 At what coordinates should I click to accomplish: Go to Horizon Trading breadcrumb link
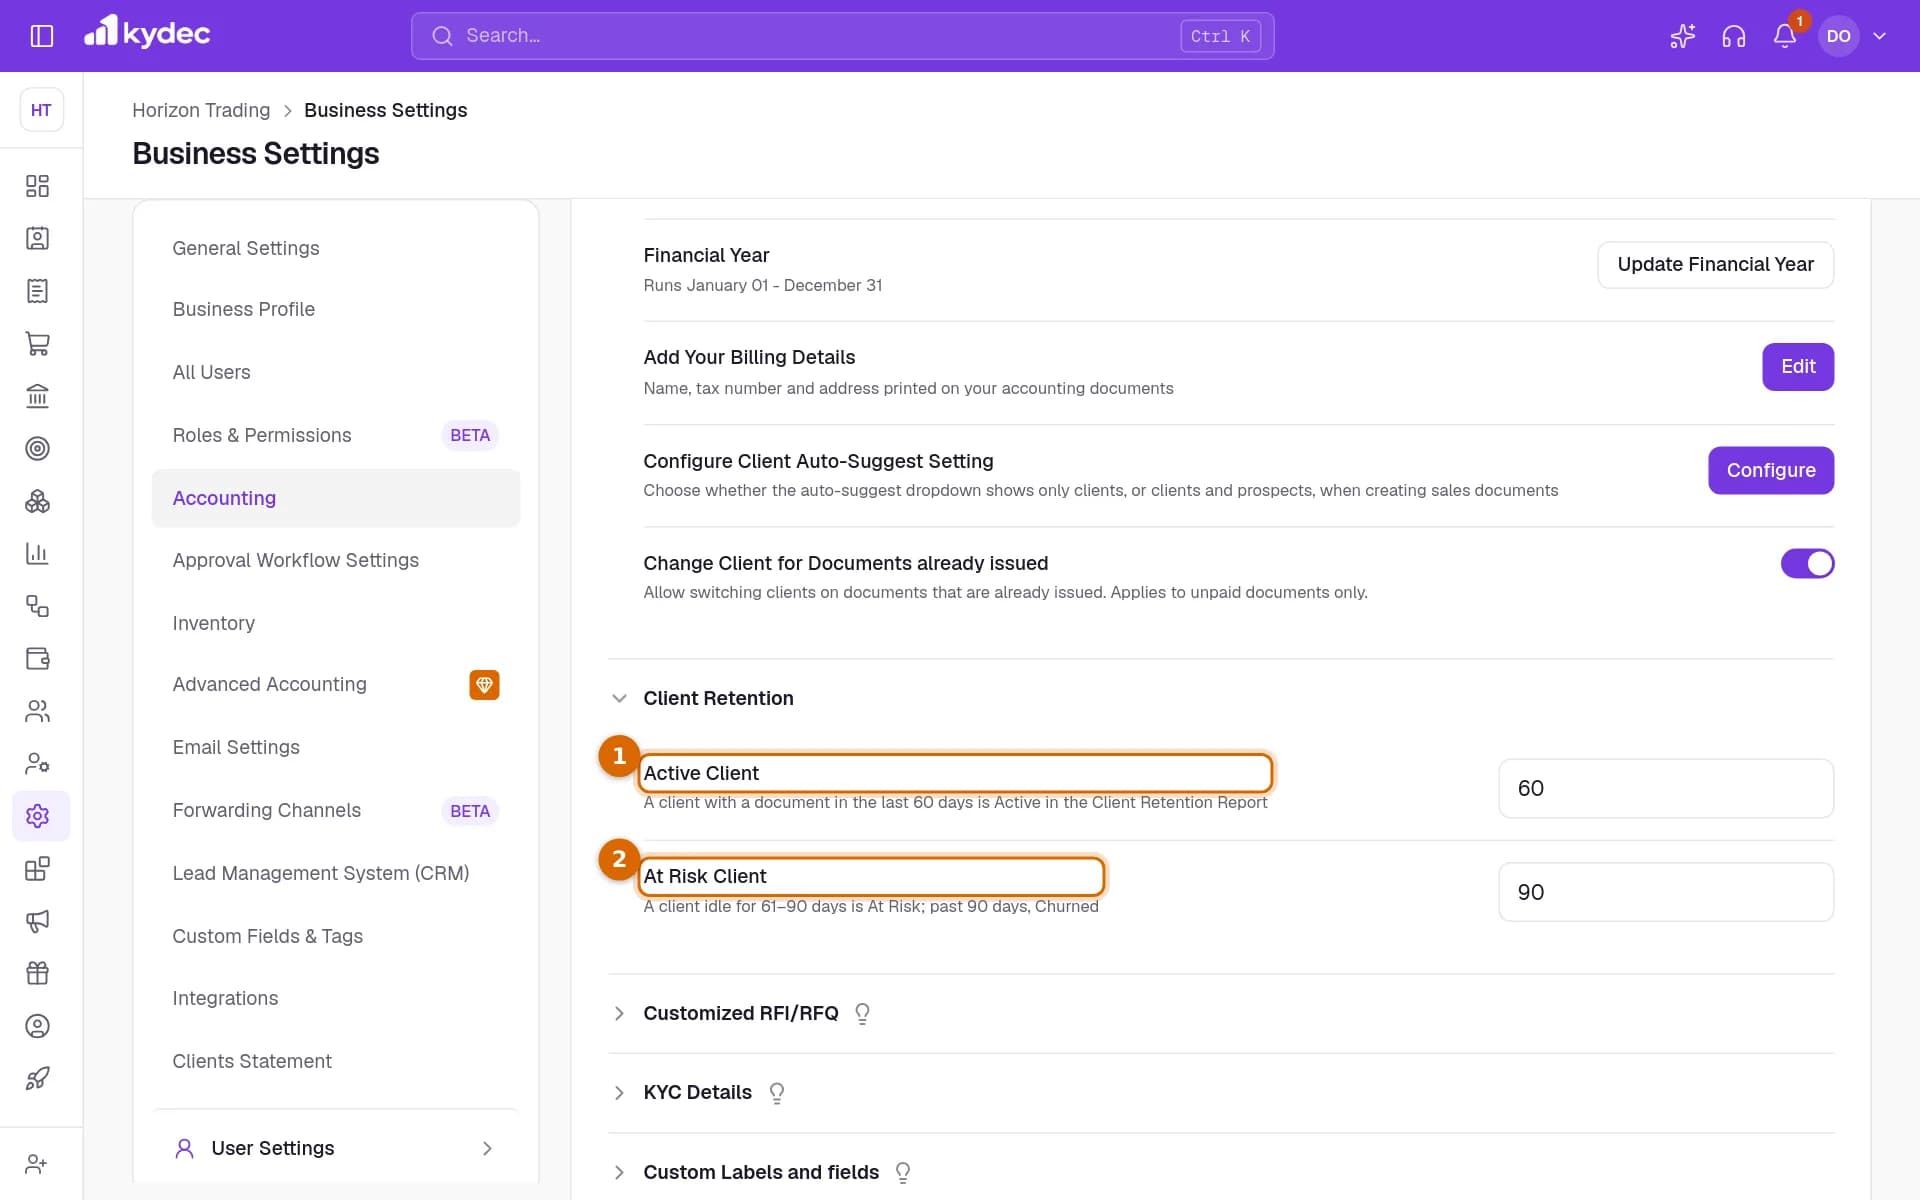(x=201, y=110)
